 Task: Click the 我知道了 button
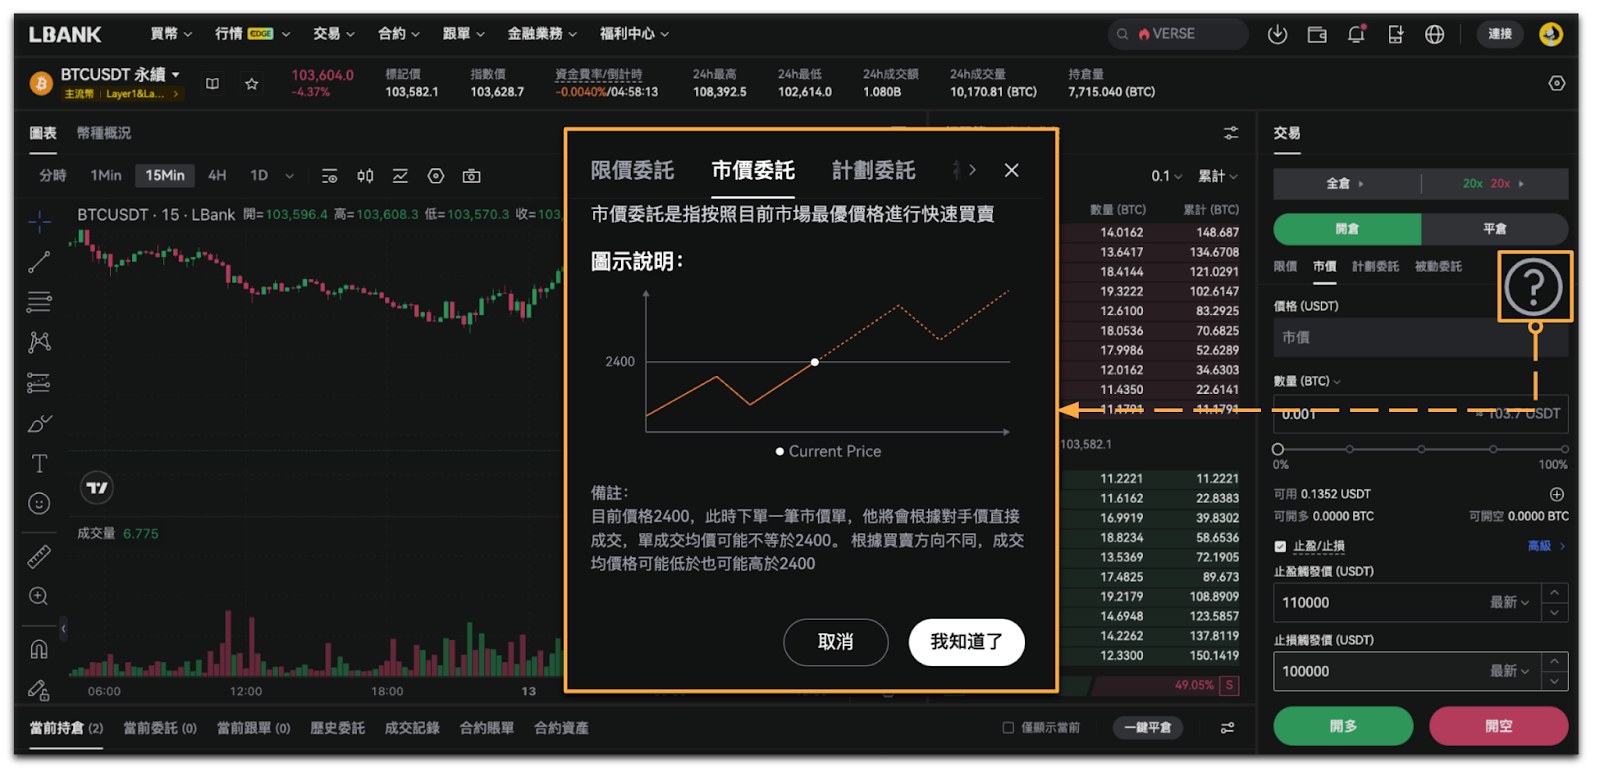pyautogui.click(x=966, y=642)
